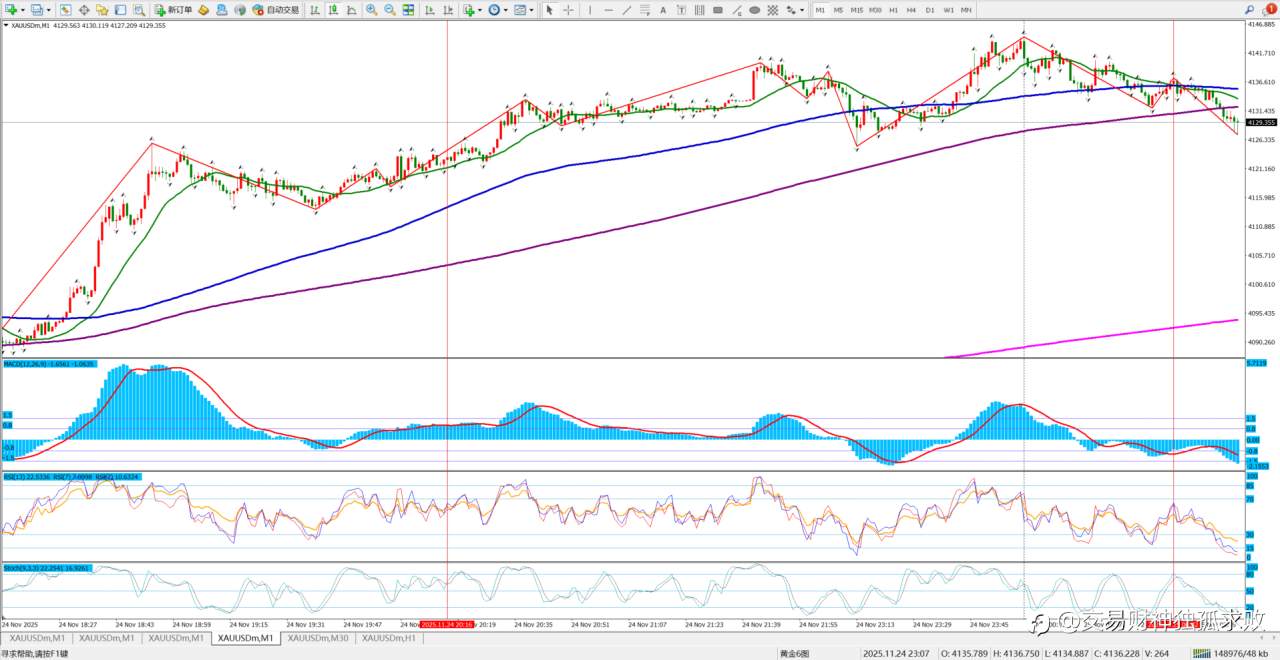Switch timeframe to D1
This screenshot has height=660, width=1280.
point(930,10)
